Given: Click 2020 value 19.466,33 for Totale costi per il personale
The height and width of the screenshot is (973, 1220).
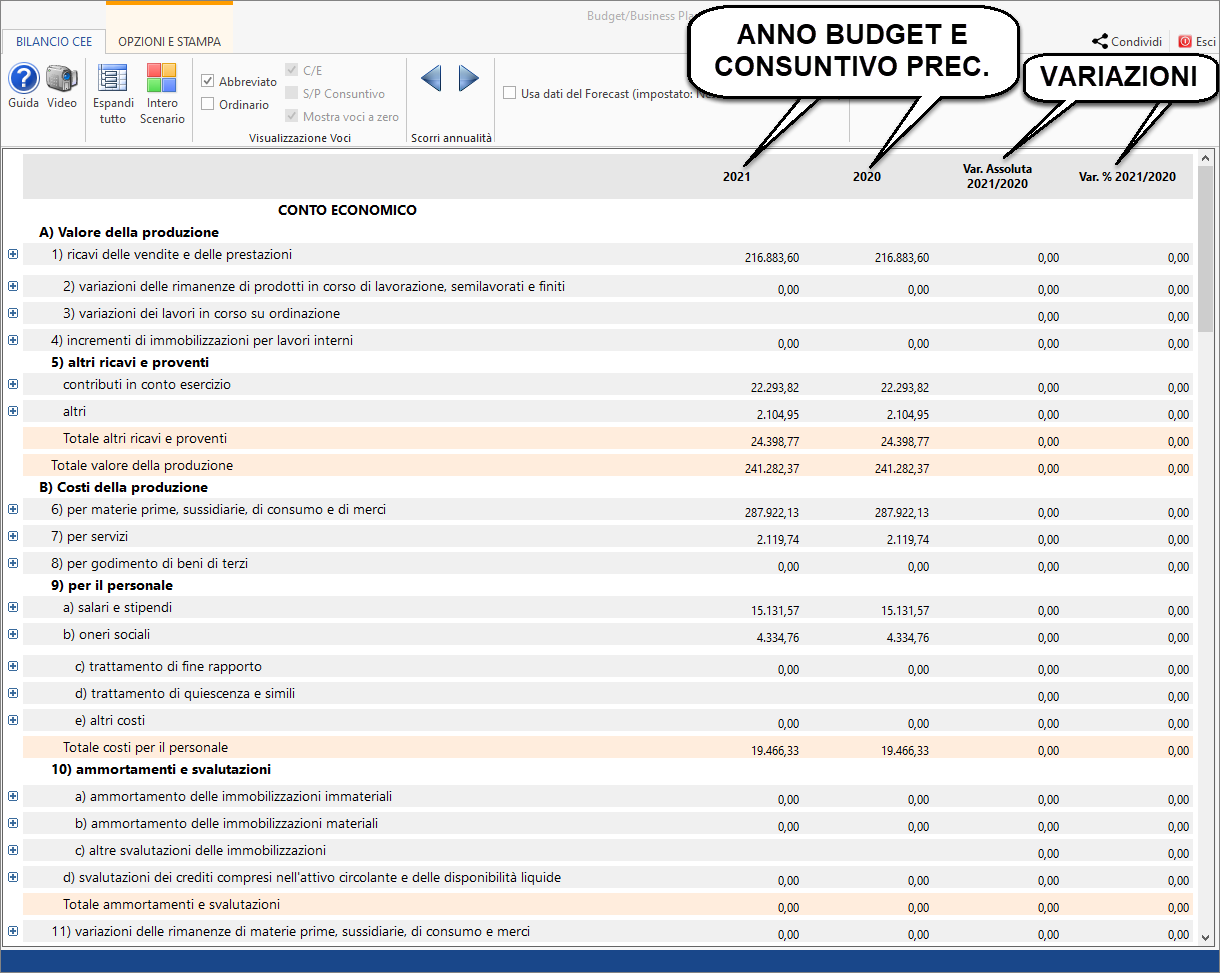Looking at the screenshot, I should (x=905, y=751).
